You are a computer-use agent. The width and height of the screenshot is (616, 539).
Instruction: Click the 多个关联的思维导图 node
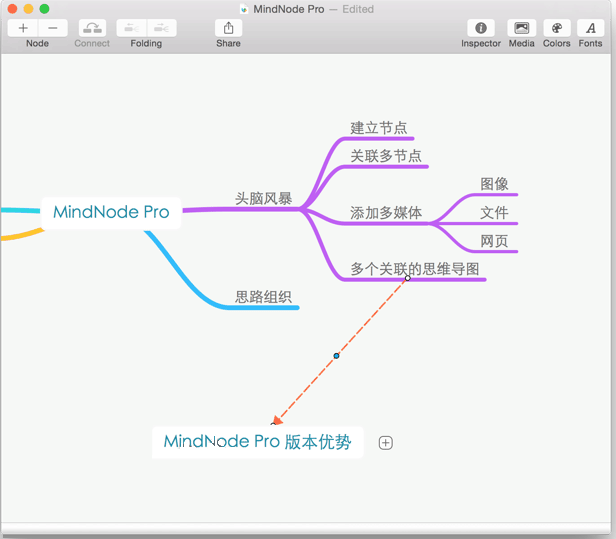(x=415, y=269)
